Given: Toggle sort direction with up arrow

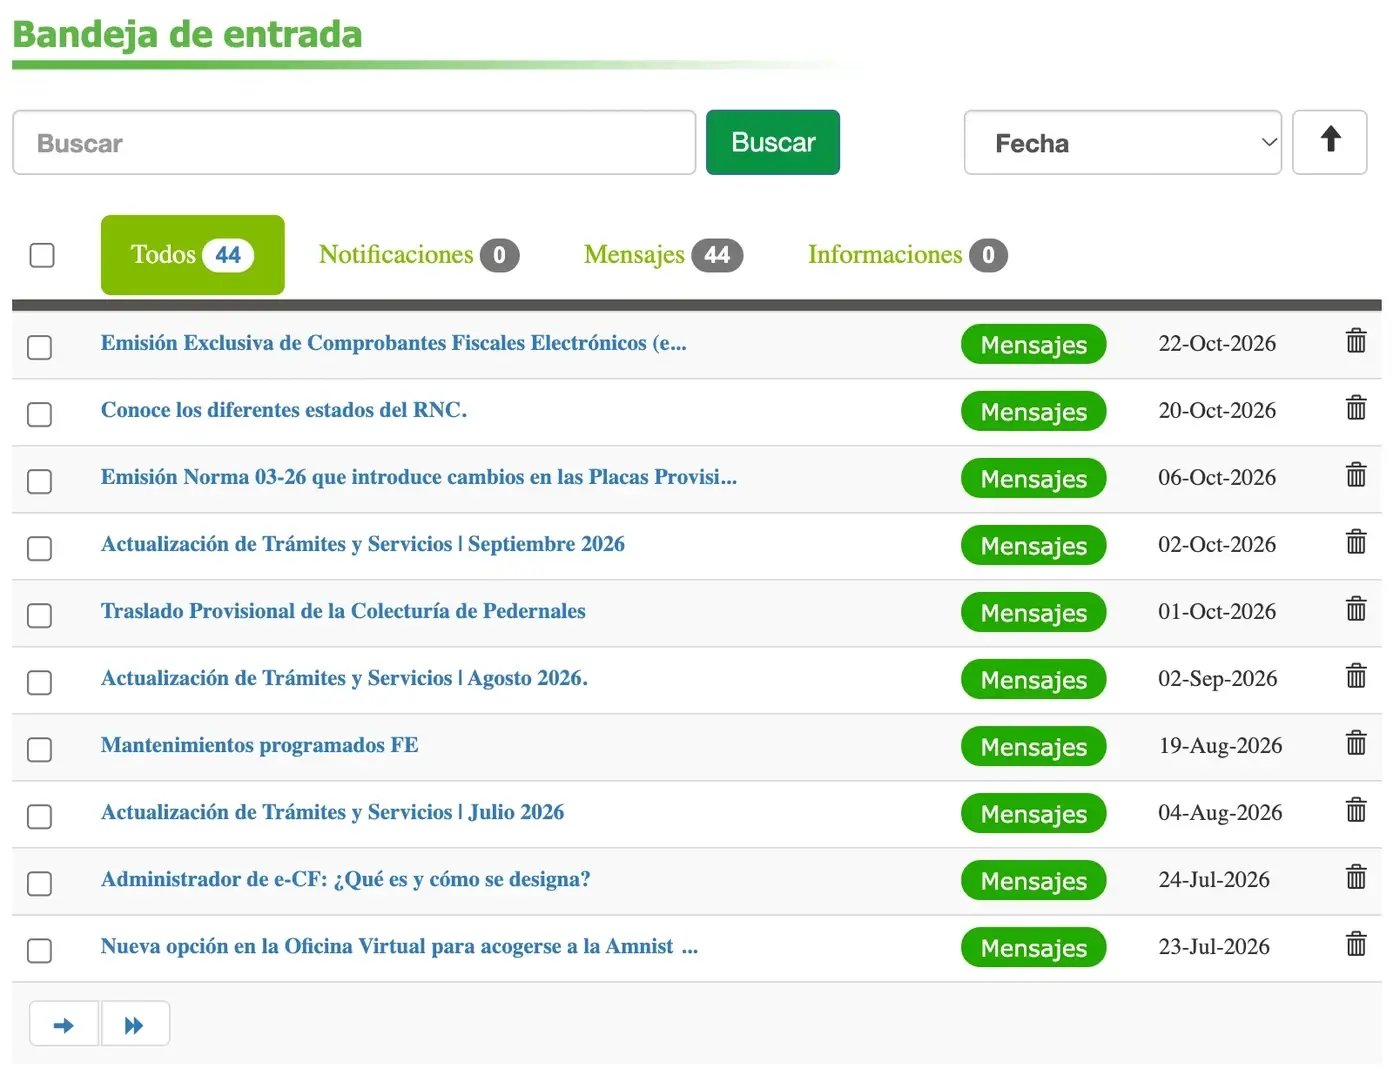Looking at the screenshot, I should point(1329,142).
